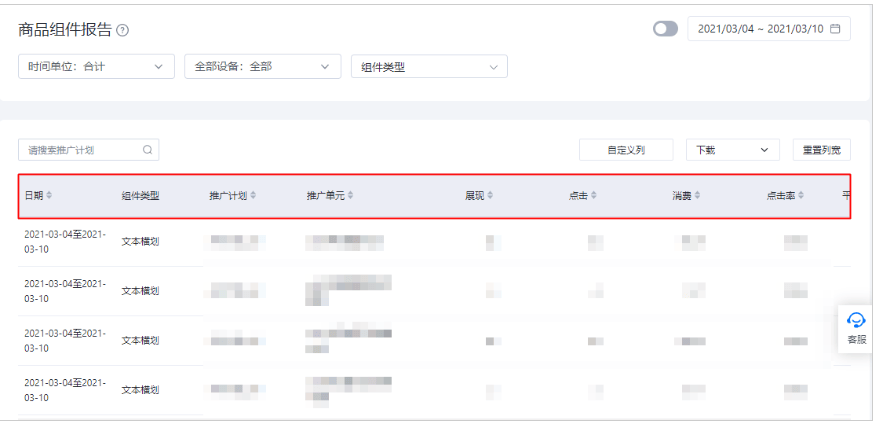Click the search magnifier icon
The width and height of the screenshot is (873, 422).
point(148,150)
